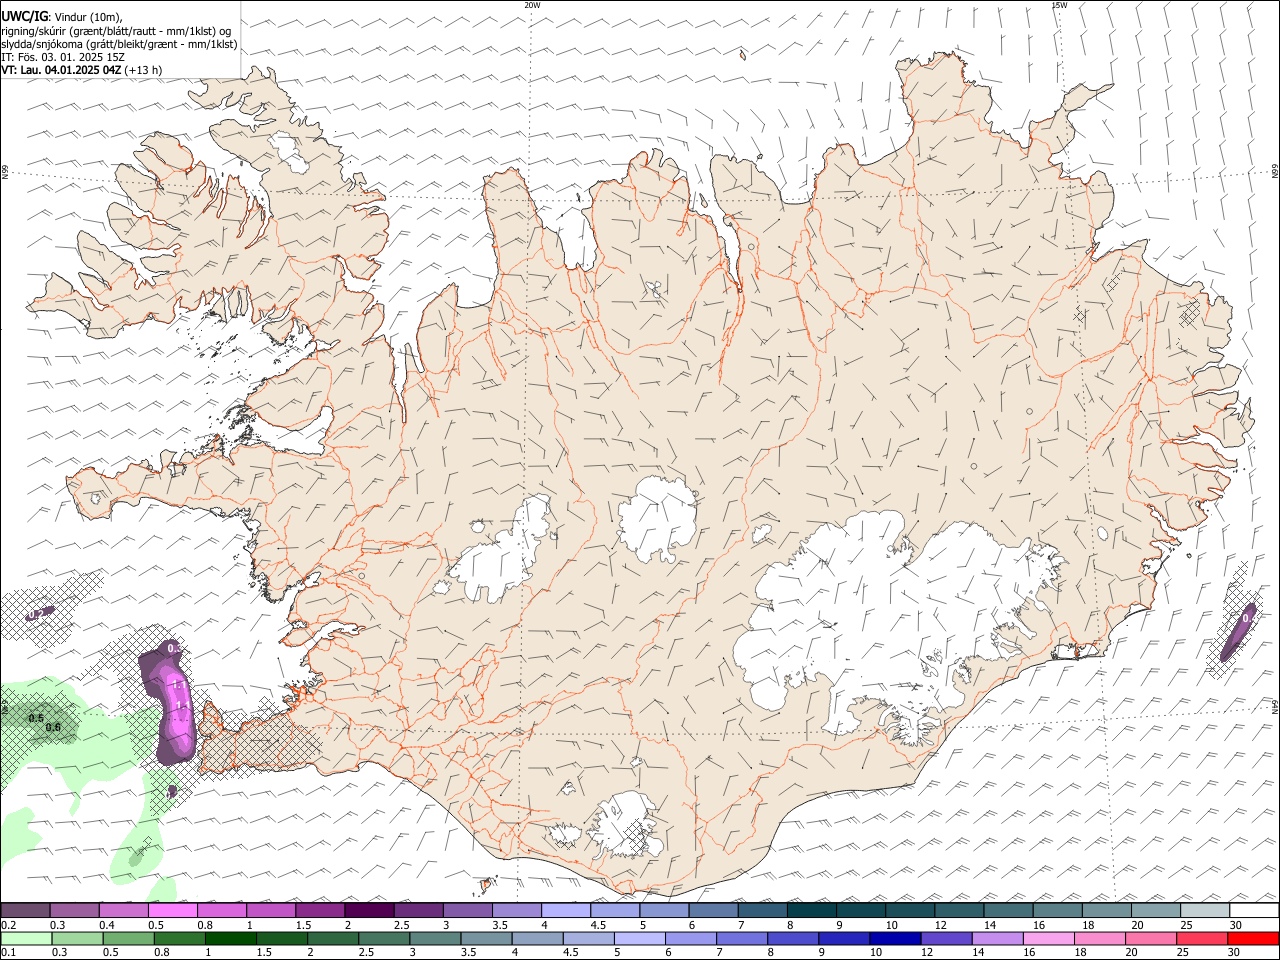Viewport: 1280px width, 960px height.
Task: Click the '0.5' value on the green rain area
Action: (x=36, y=718)
